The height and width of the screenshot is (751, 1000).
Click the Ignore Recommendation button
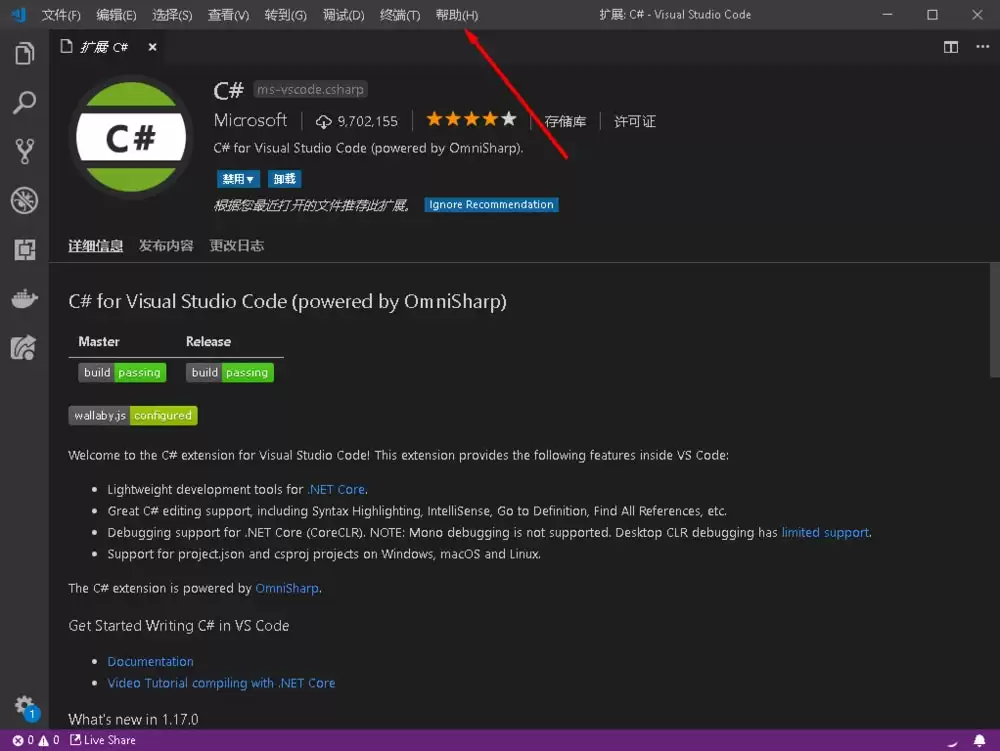tap(491, 204)
